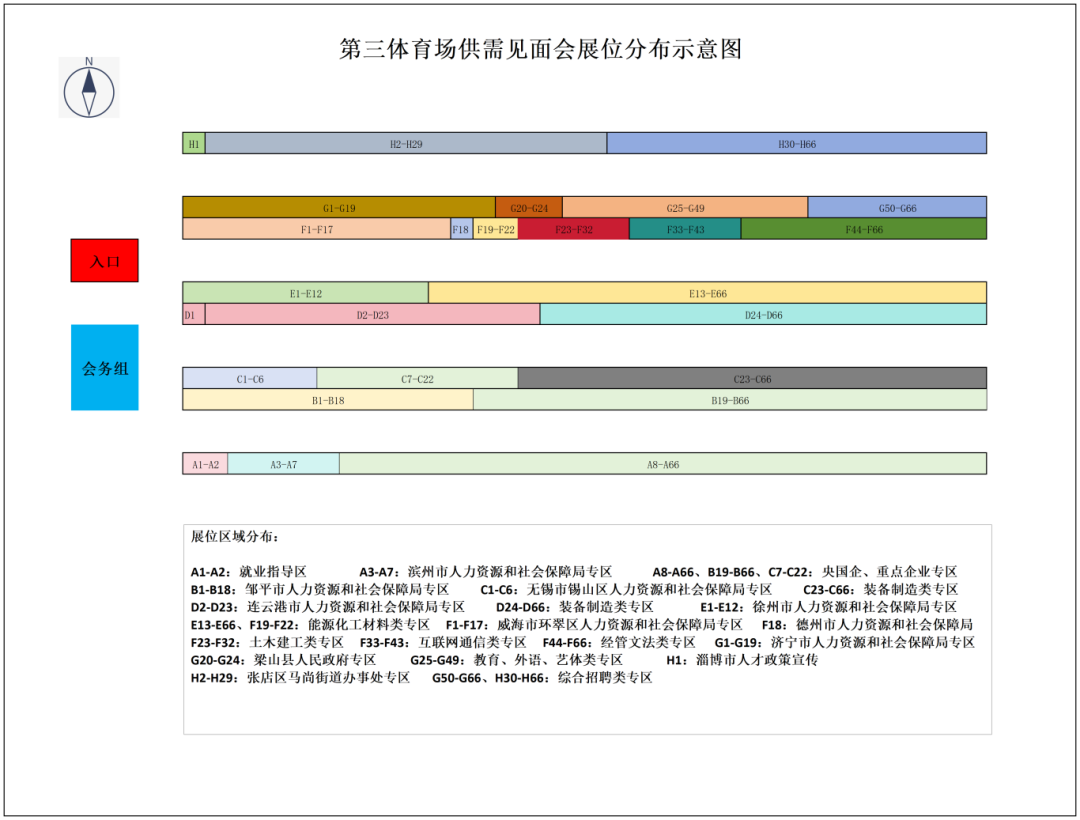Select the pink A1-A2 booth block
The width and height of the screenshot is (1080, 820).
[205, 464]
